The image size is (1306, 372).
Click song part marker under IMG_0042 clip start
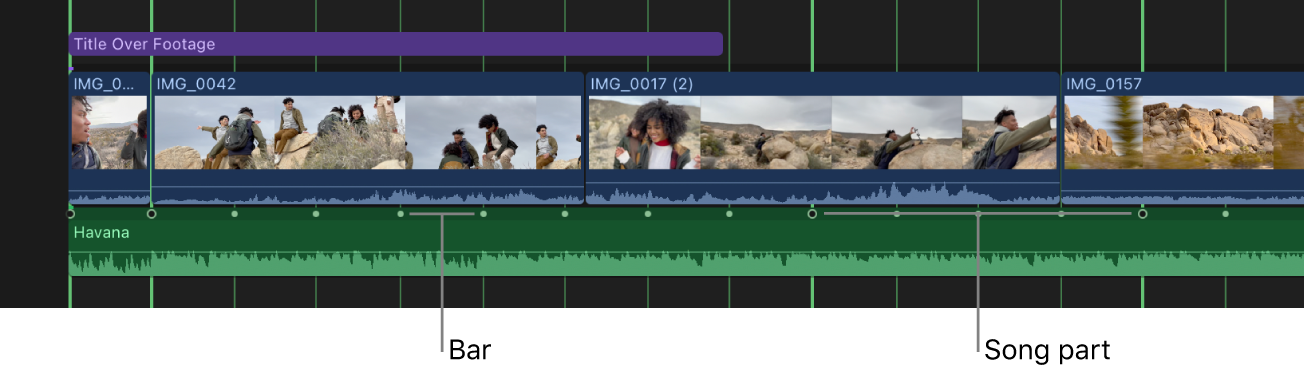[151, 213]
